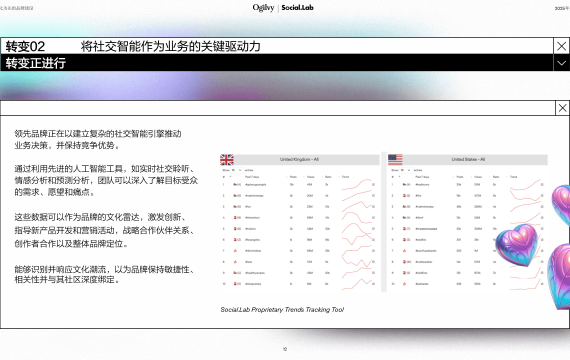
Task: Click Views column header in United States table
Action: [478, 177]
